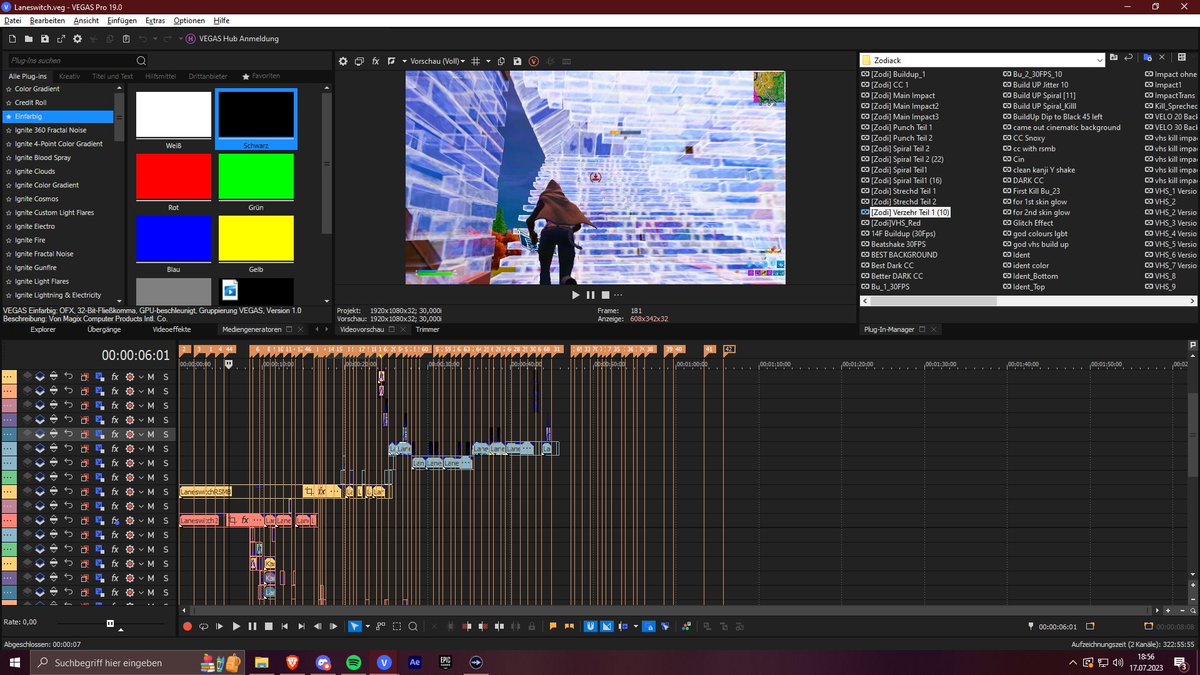This screenshot has width=1200, height=675.
Task: Insert a marker with orange marker icon
Action: (x=553, y=626)
